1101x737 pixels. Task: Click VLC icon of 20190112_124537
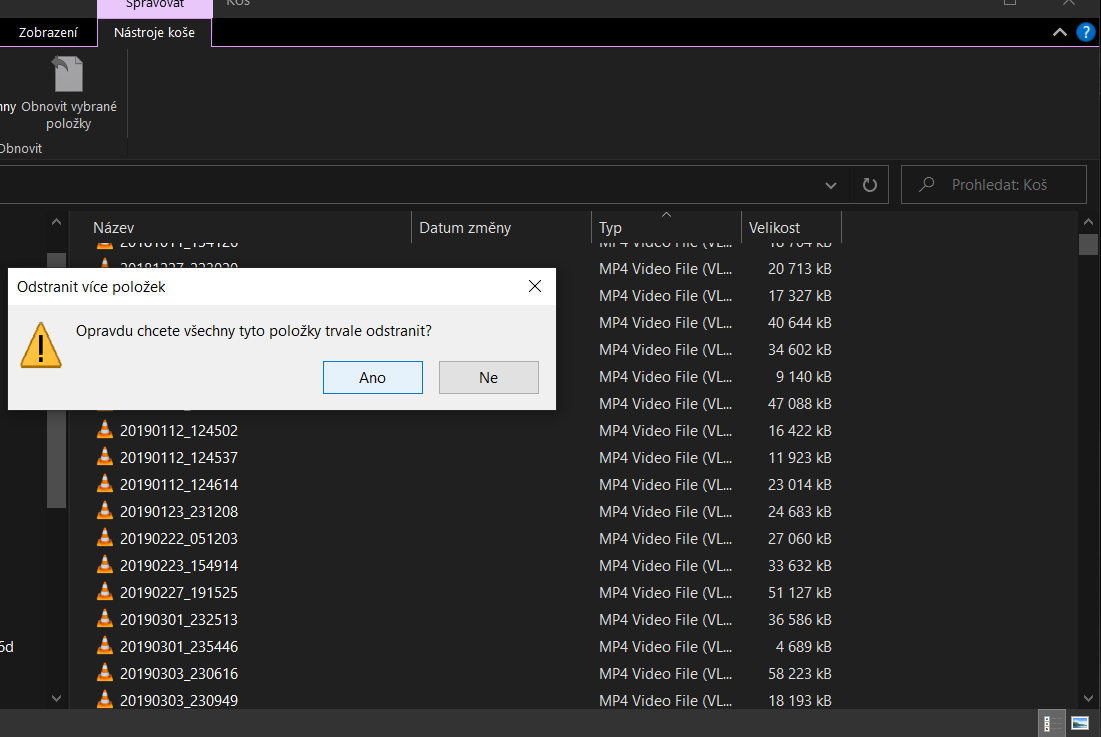[x=105, y=457]
